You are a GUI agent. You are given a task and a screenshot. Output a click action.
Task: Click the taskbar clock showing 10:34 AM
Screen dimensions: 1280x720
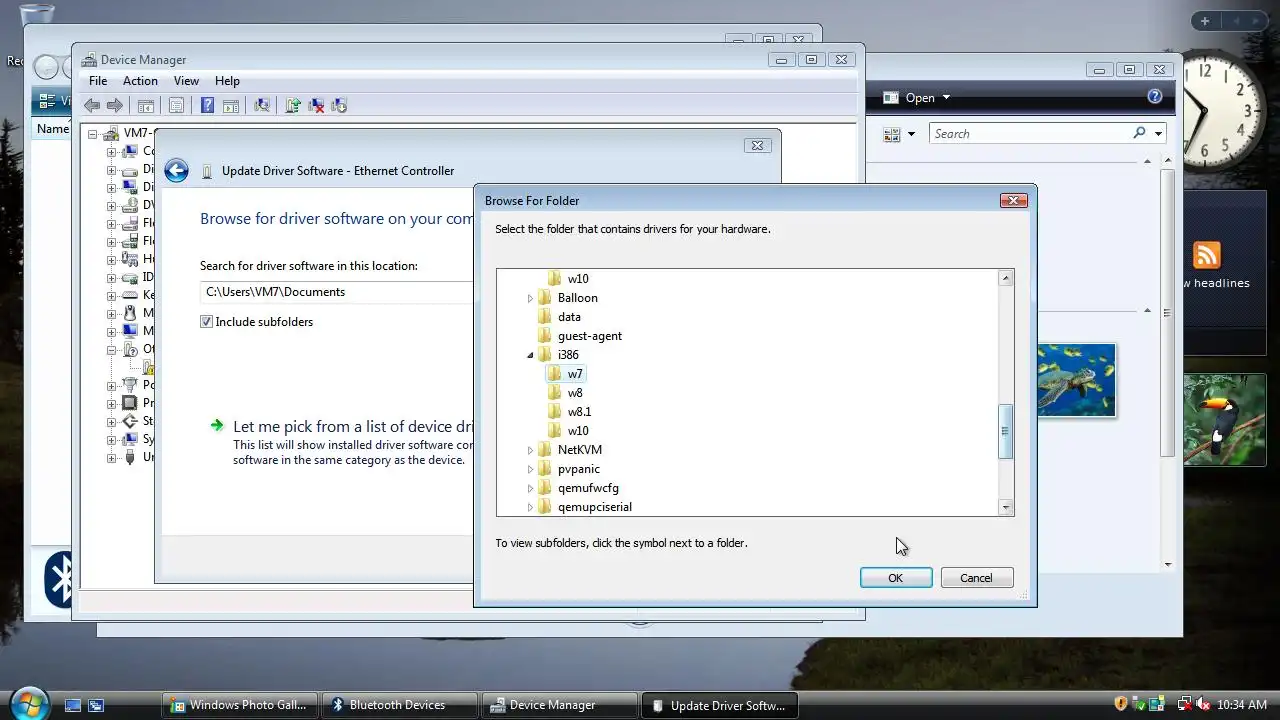point(1243,705)
